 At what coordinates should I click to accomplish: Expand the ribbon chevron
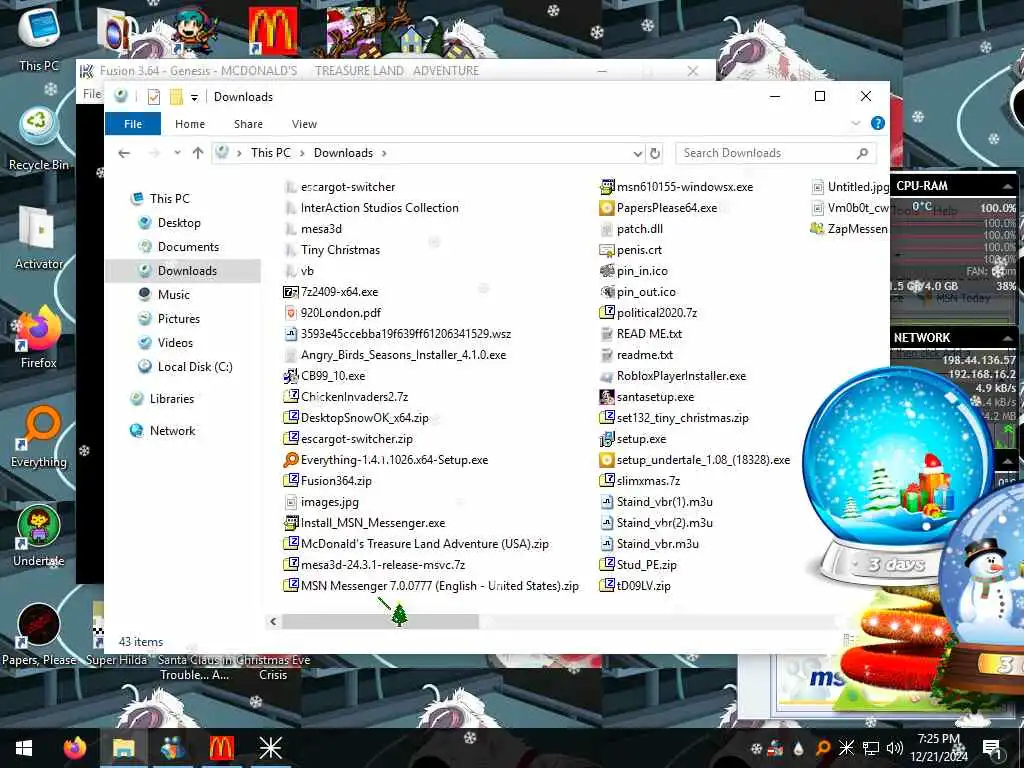[856, 123]
